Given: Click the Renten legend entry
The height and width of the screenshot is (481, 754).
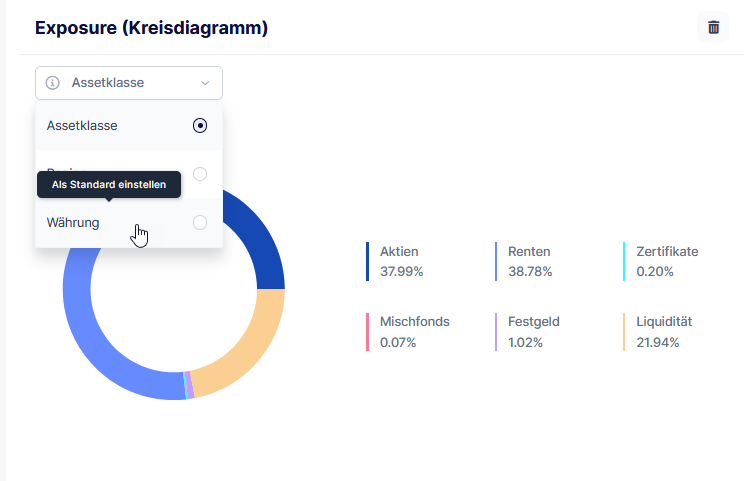Looking at the screenshot, I should tap(529, 261).
